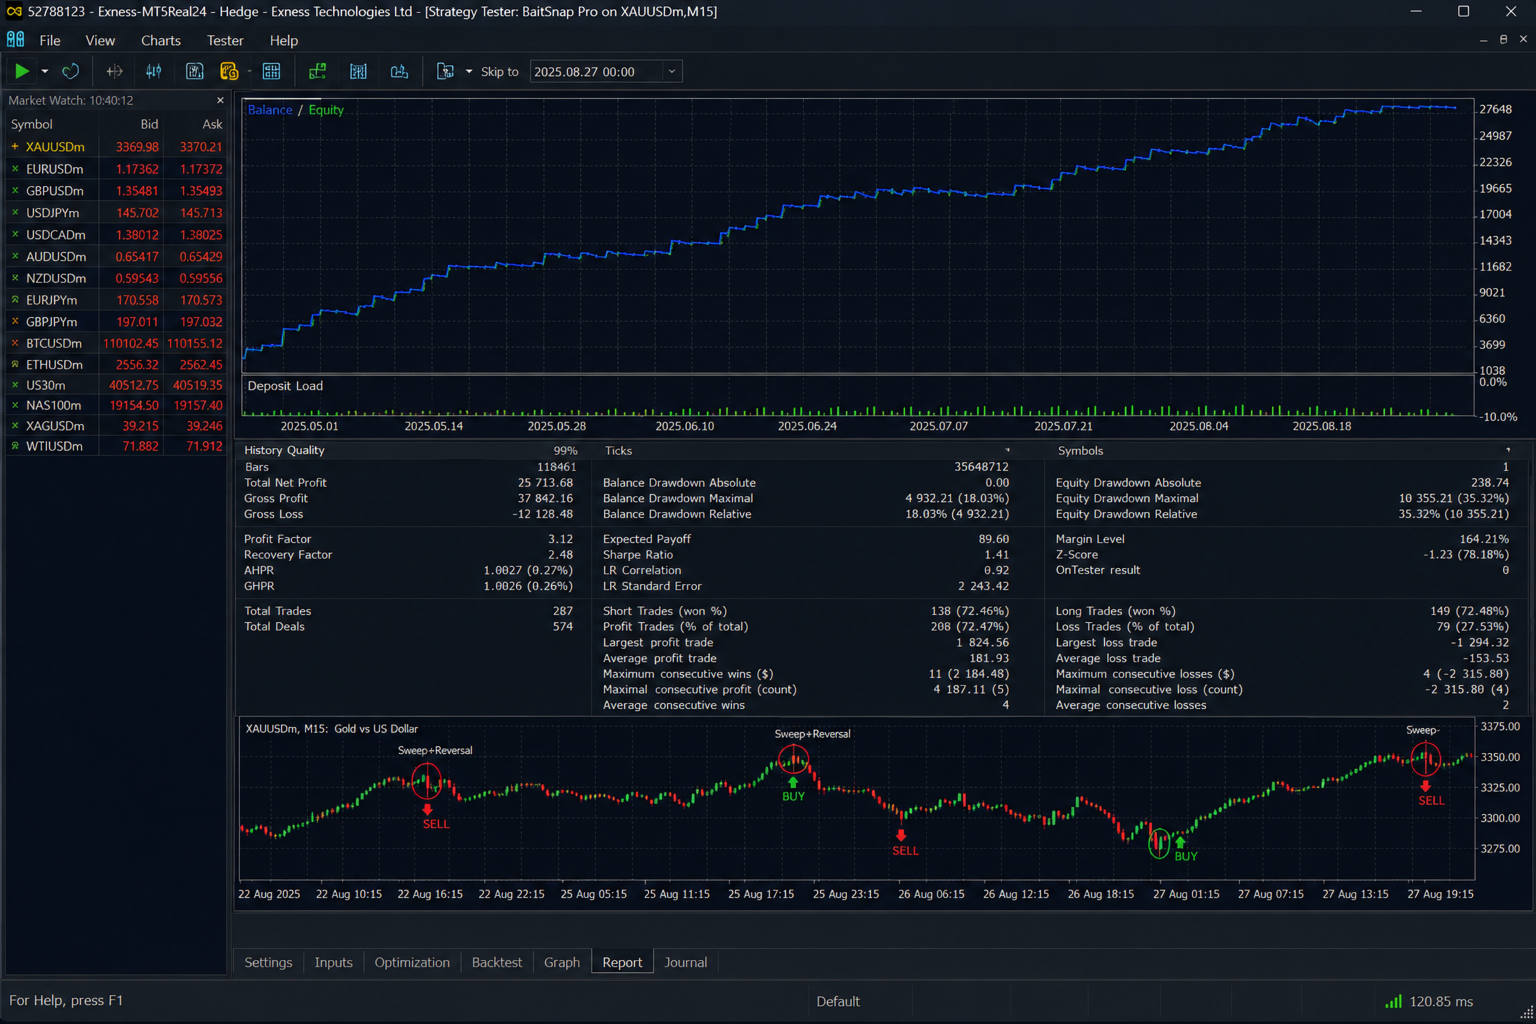Image resolution: width=1536 pixels, height=1024 pixels.
Task: Open the Charts menu
Action: pyautogui.click(x=160, y=41)
